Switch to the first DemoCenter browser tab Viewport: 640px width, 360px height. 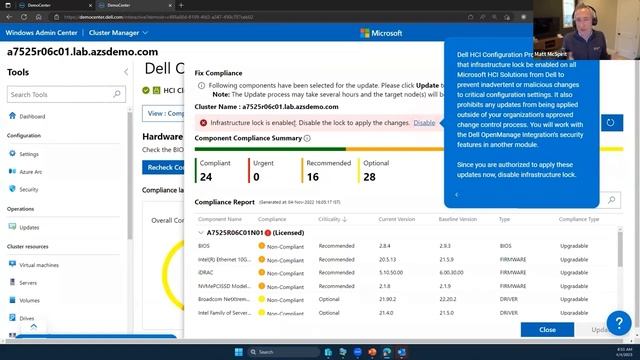55,5
